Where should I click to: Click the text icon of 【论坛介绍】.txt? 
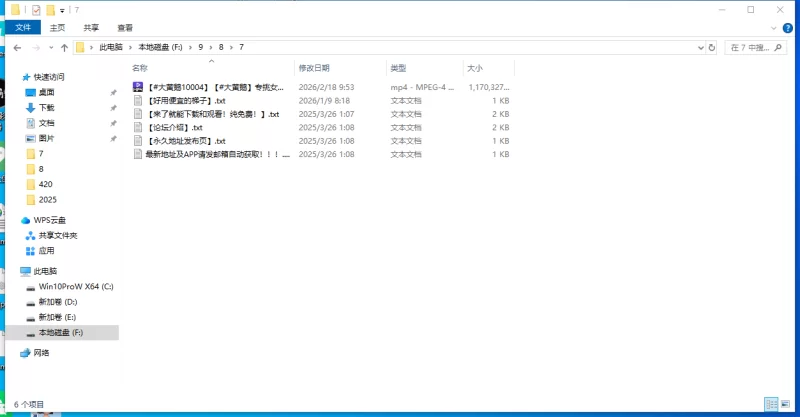coord(138,127)
